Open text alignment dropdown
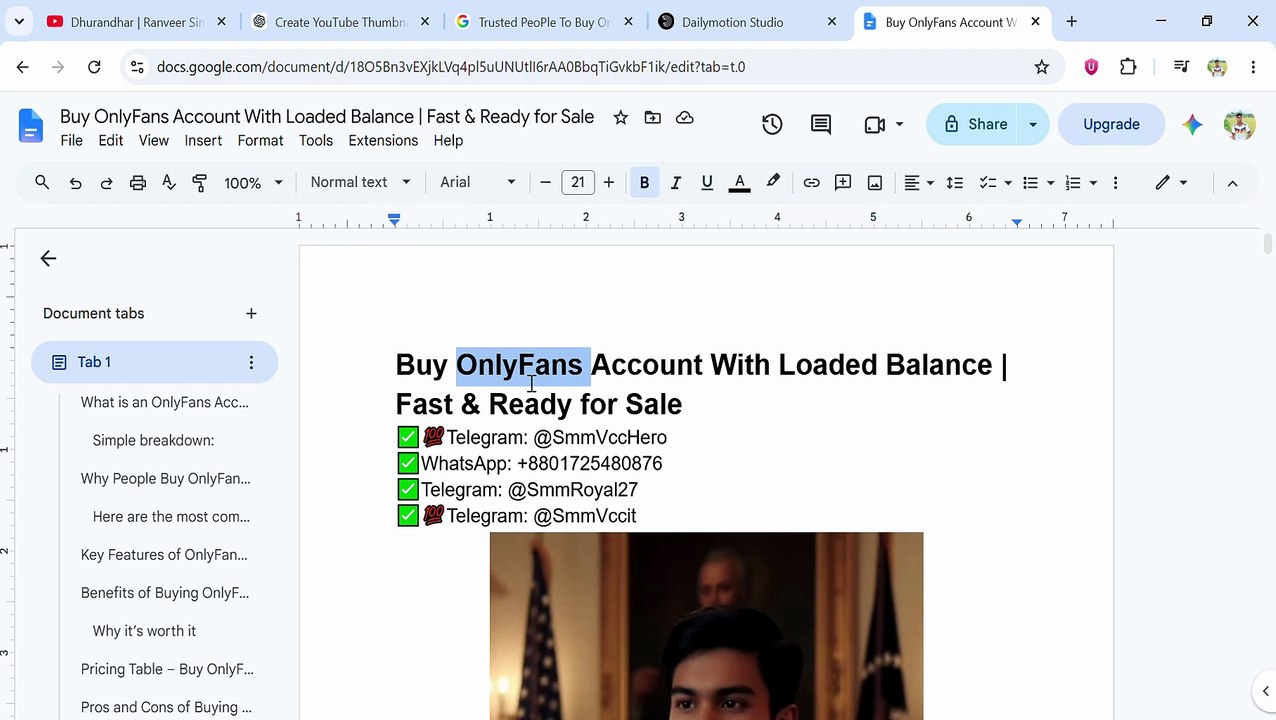The height and width of the screenshot is (720, 1276). (919, 182)
